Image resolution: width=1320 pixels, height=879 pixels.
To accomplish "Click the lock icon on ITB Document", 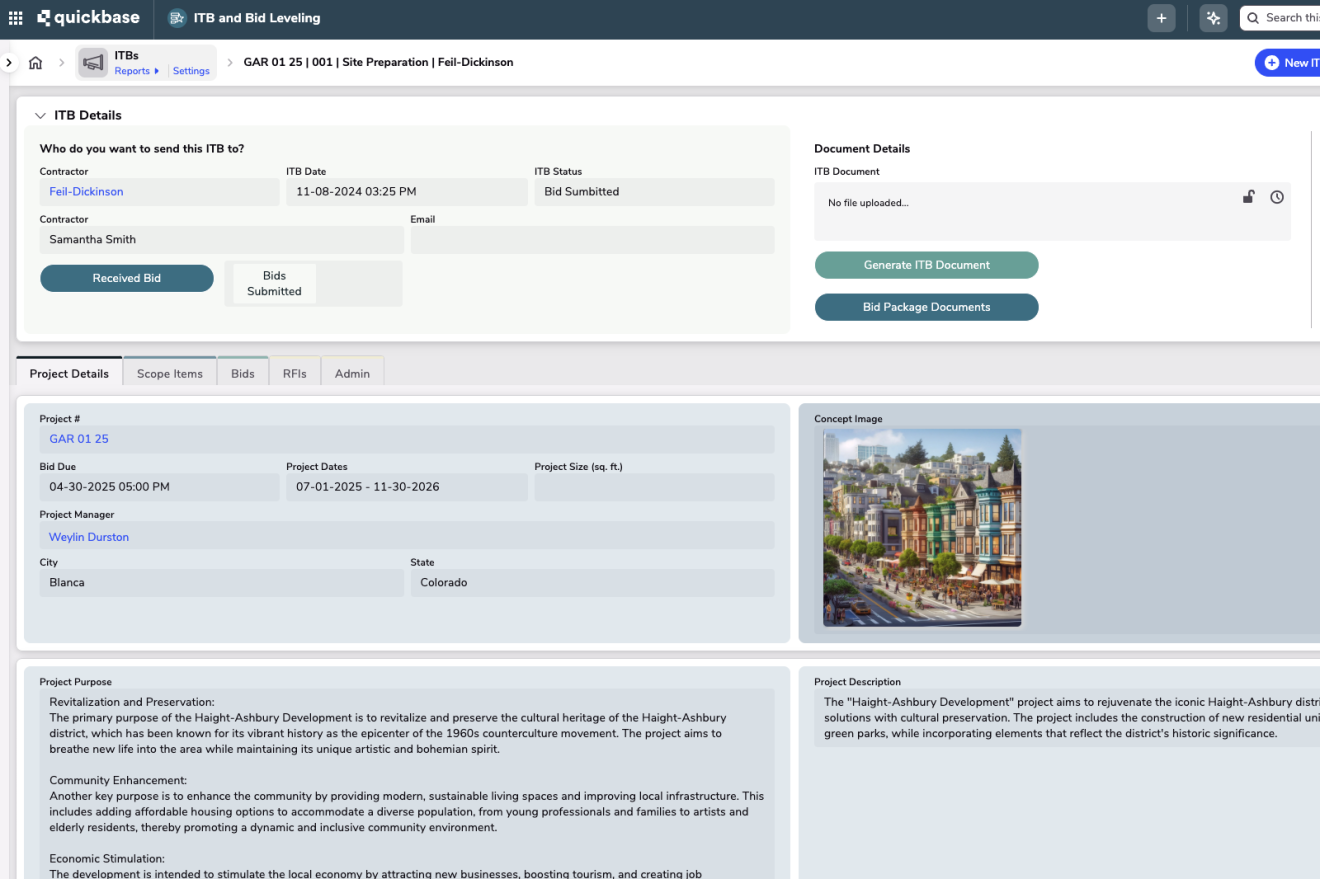I will click(1248, 197).
